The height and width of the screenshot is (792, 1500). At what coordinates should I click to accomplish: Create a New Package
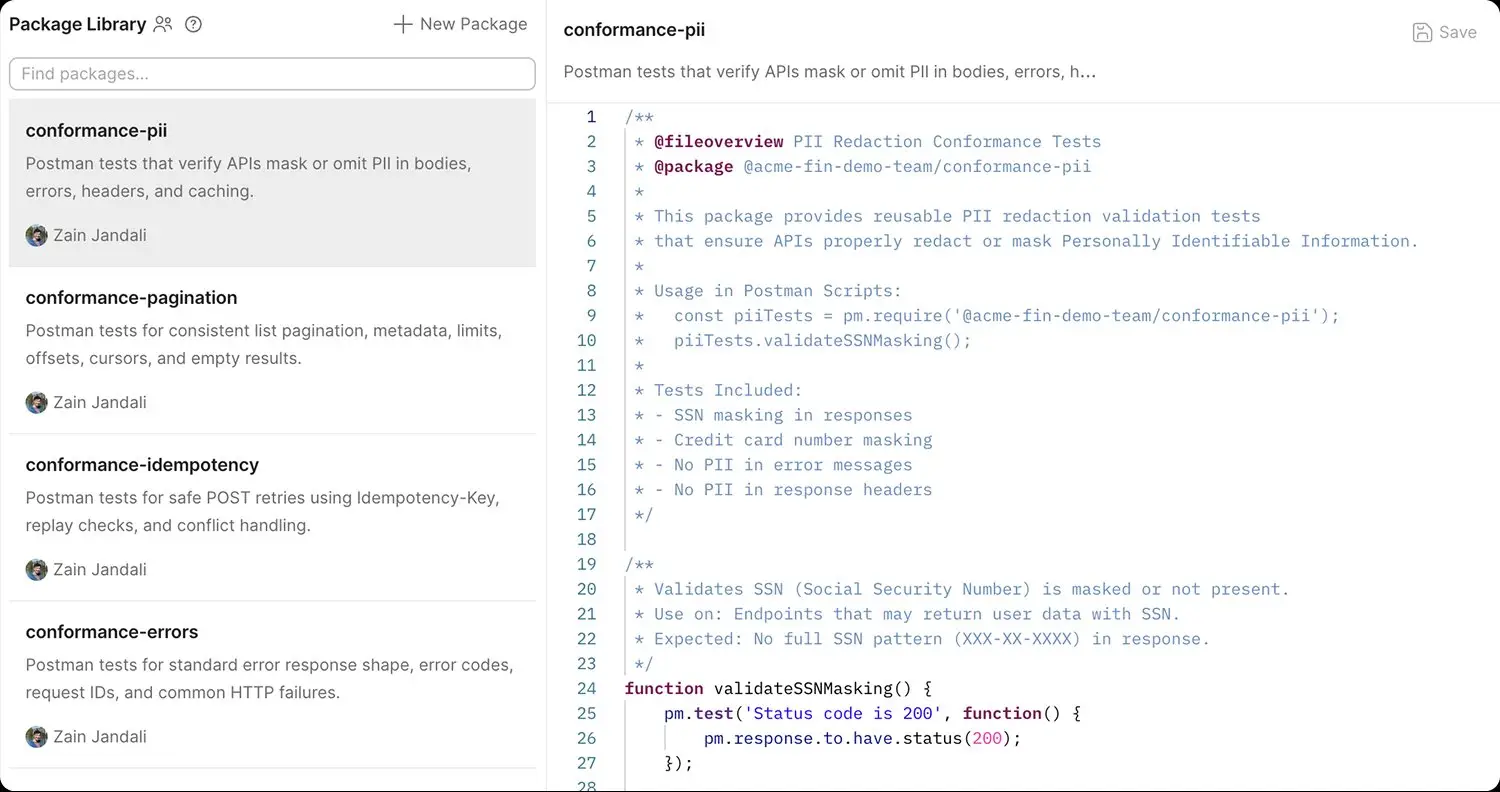(x=460, y=24)
